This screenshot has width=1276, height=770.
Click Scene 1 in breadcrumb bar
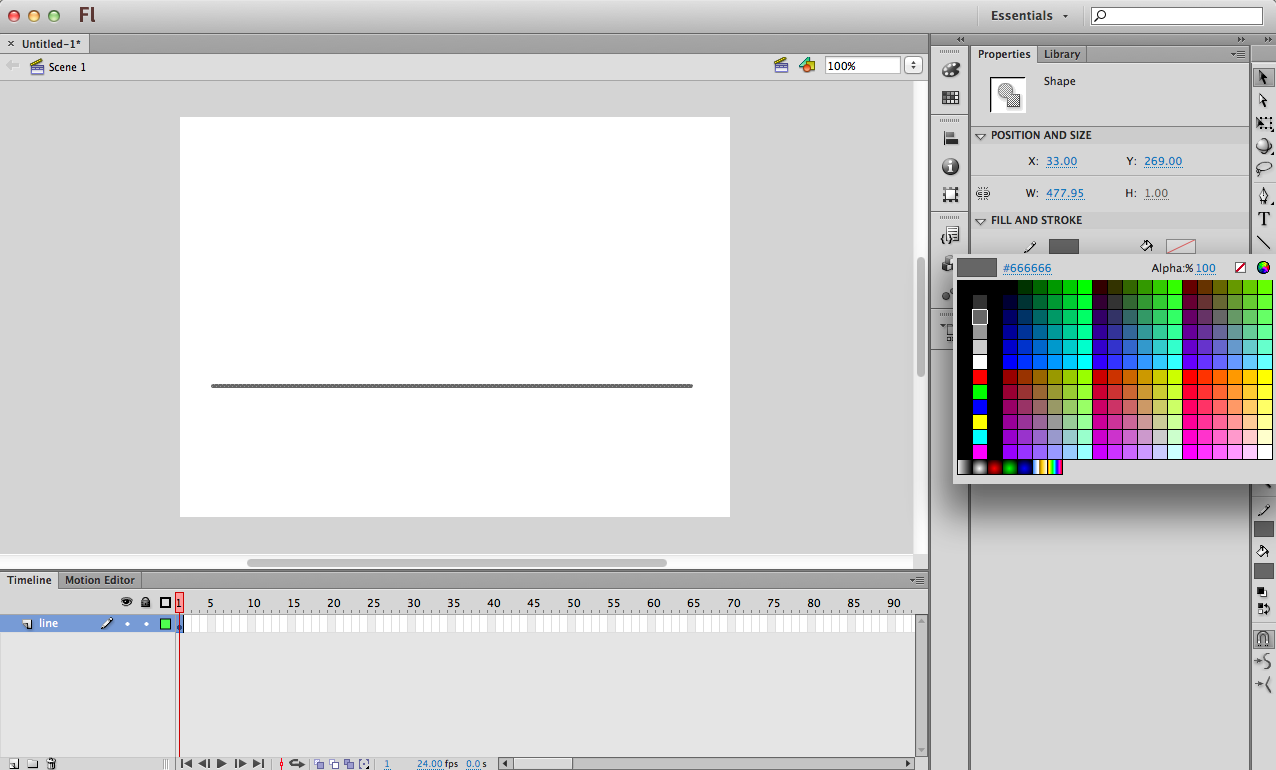[67, 67]
